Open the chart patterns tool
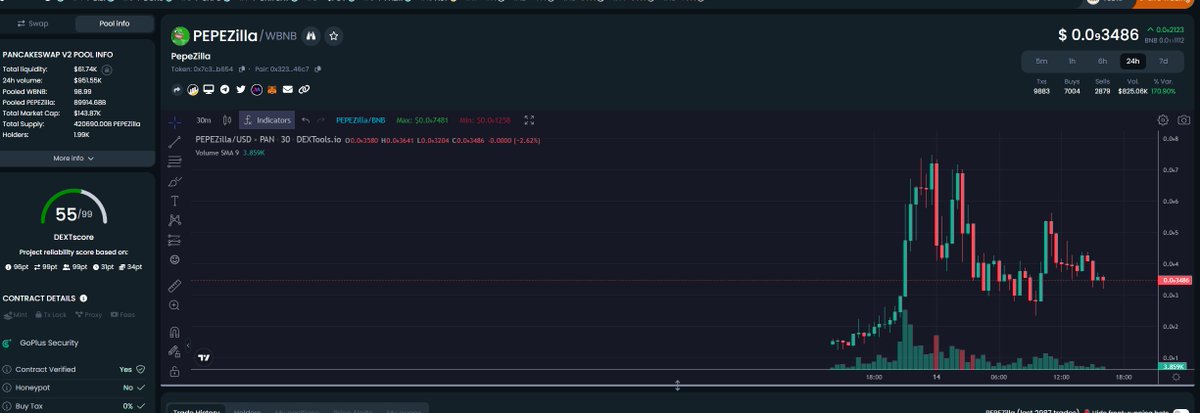This screenshot has height=413, width=1200. tap(175, 220)
